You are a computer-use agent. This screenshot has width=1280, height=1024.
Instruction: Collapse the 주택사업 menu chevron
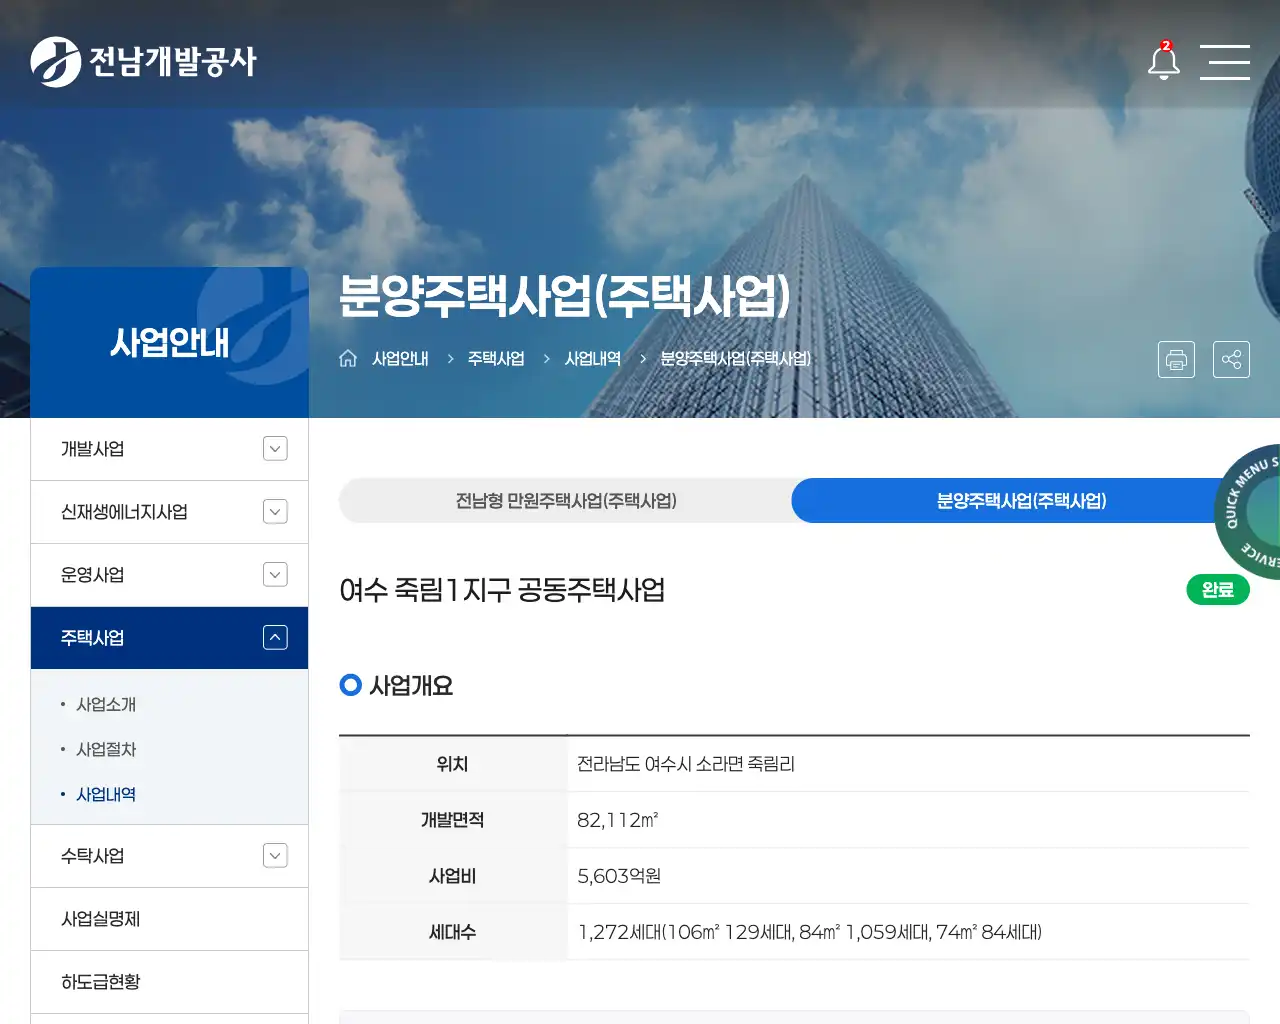point(275,638)
